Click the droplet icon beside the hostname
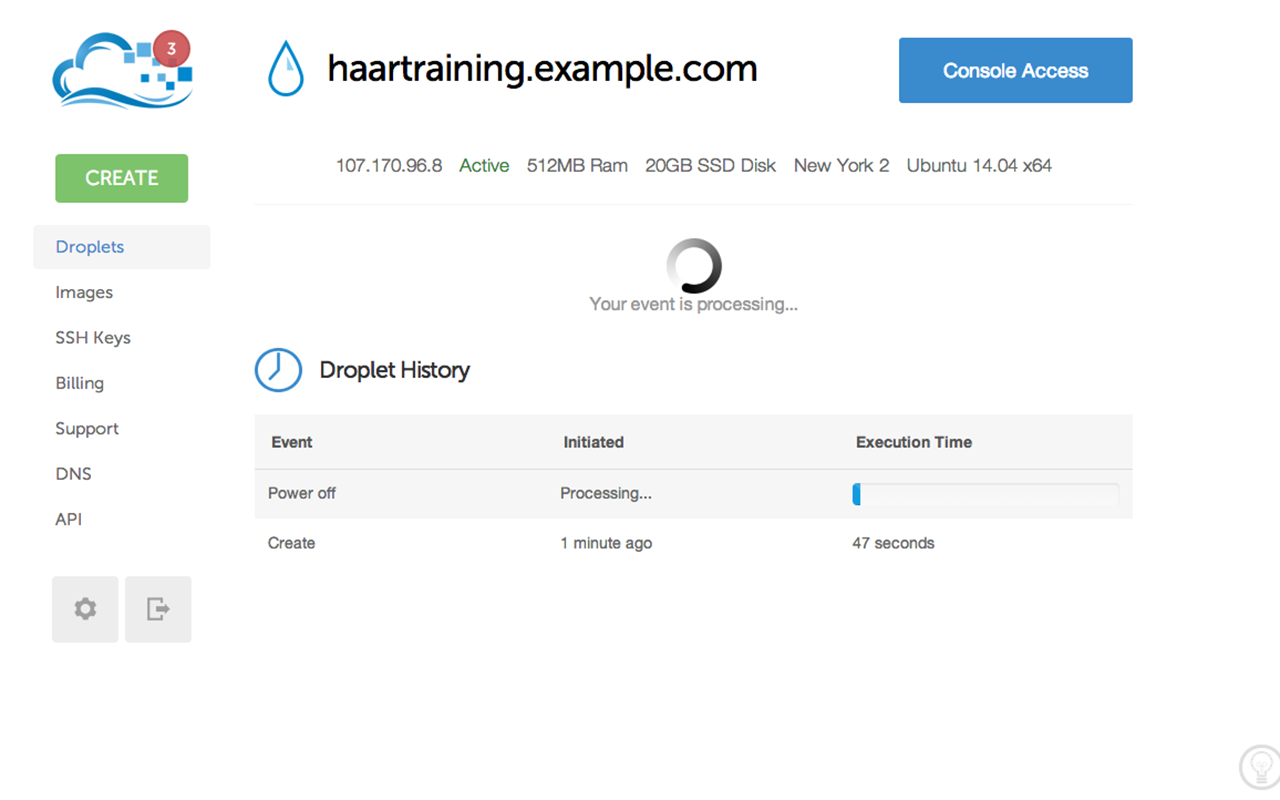This screenshot has height=800, width=1280. point(286,68)
